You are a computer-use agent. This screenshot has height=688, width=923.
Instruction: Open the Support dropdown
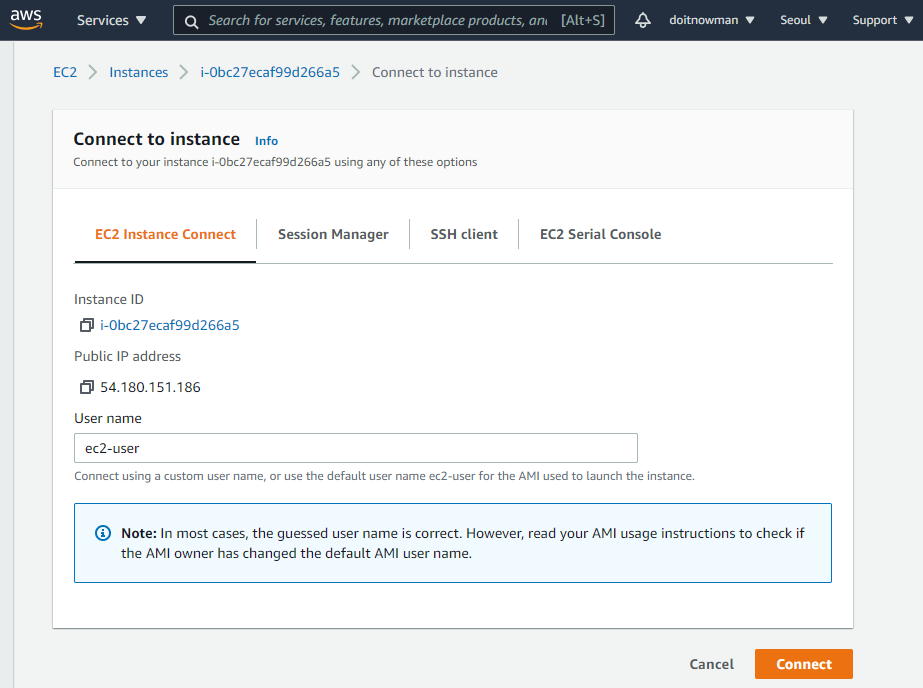882,20
